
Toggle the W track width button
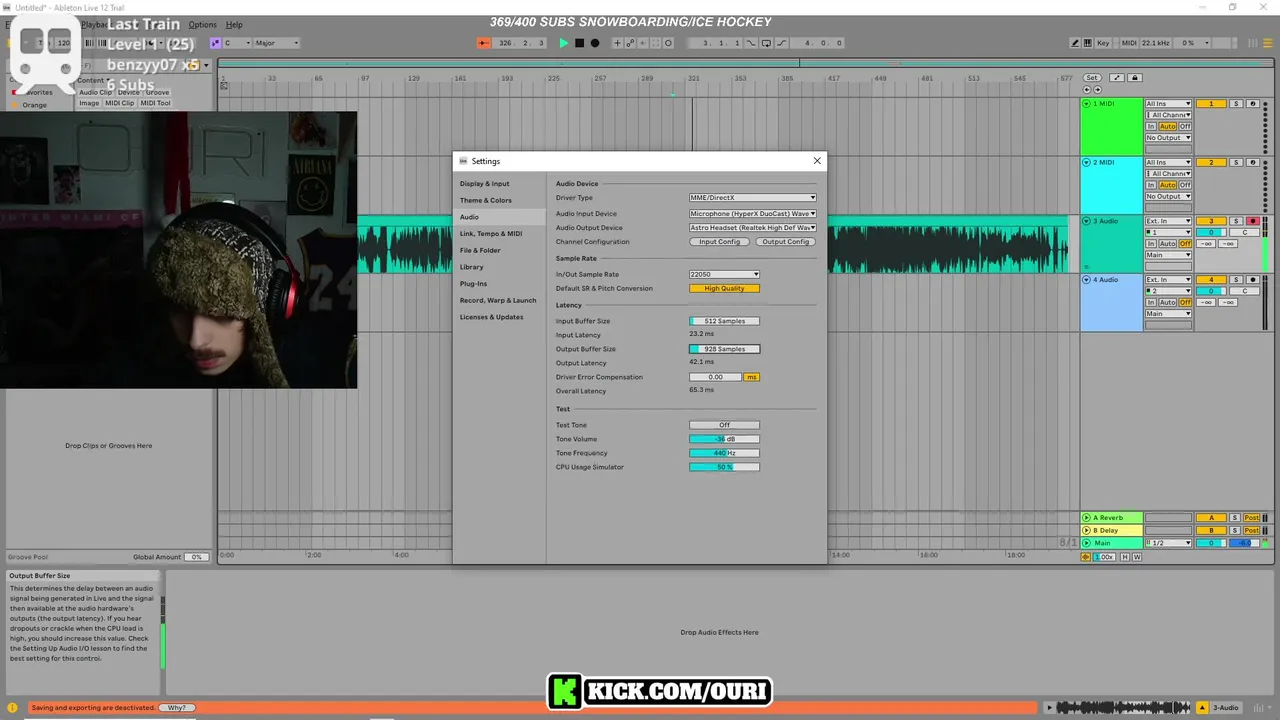tap(1136, 557)
